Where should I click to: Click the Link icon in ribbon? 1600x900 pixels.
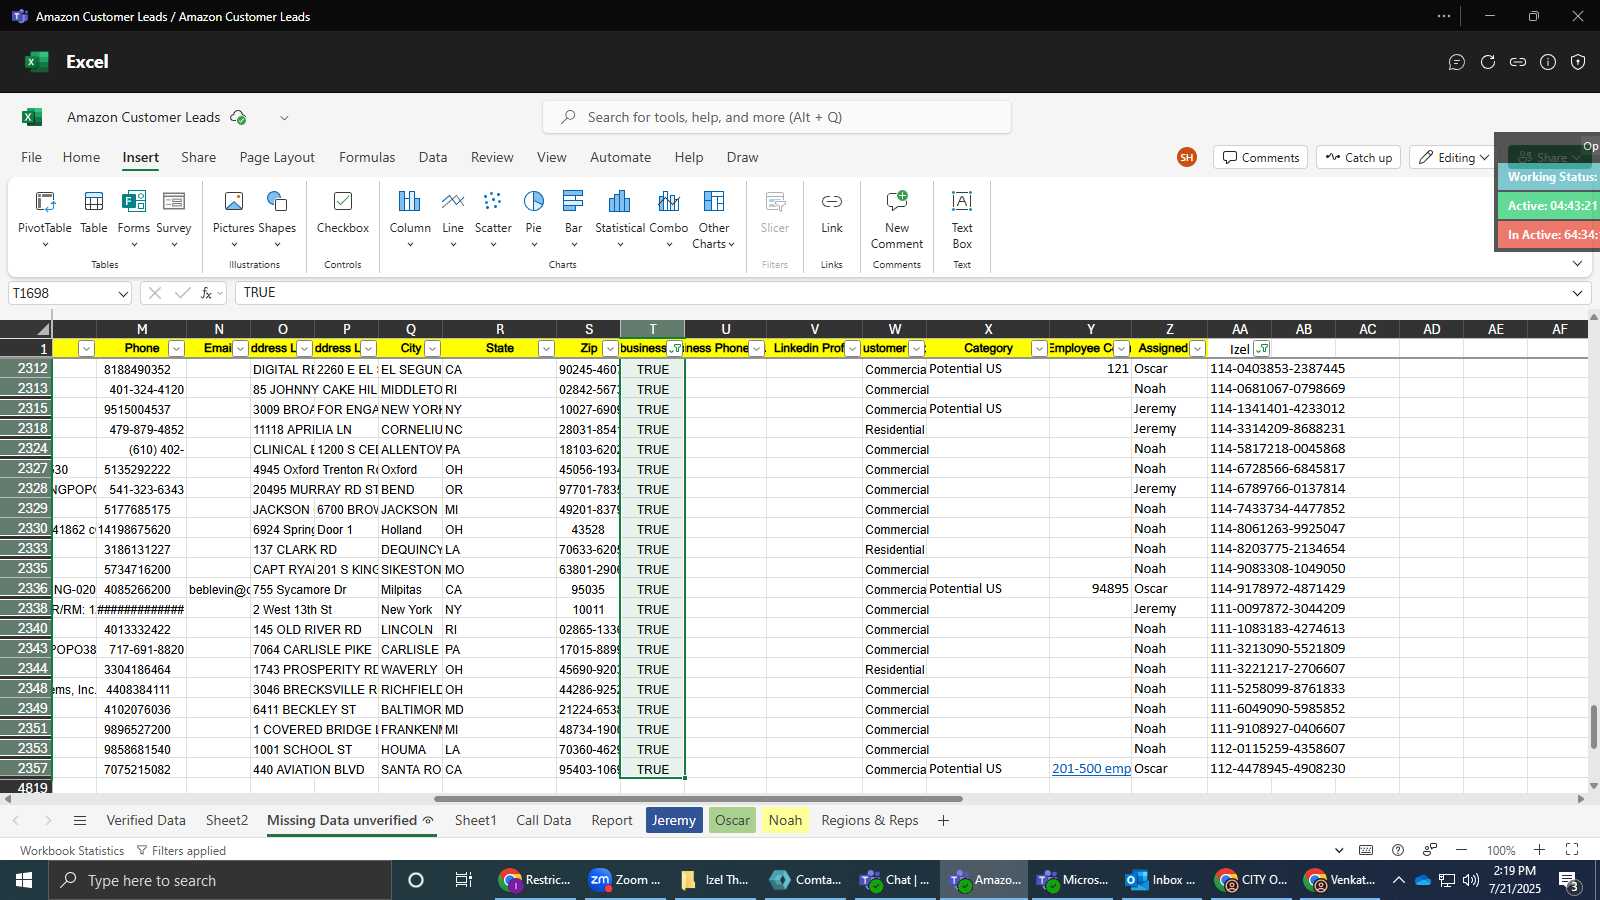832,212
